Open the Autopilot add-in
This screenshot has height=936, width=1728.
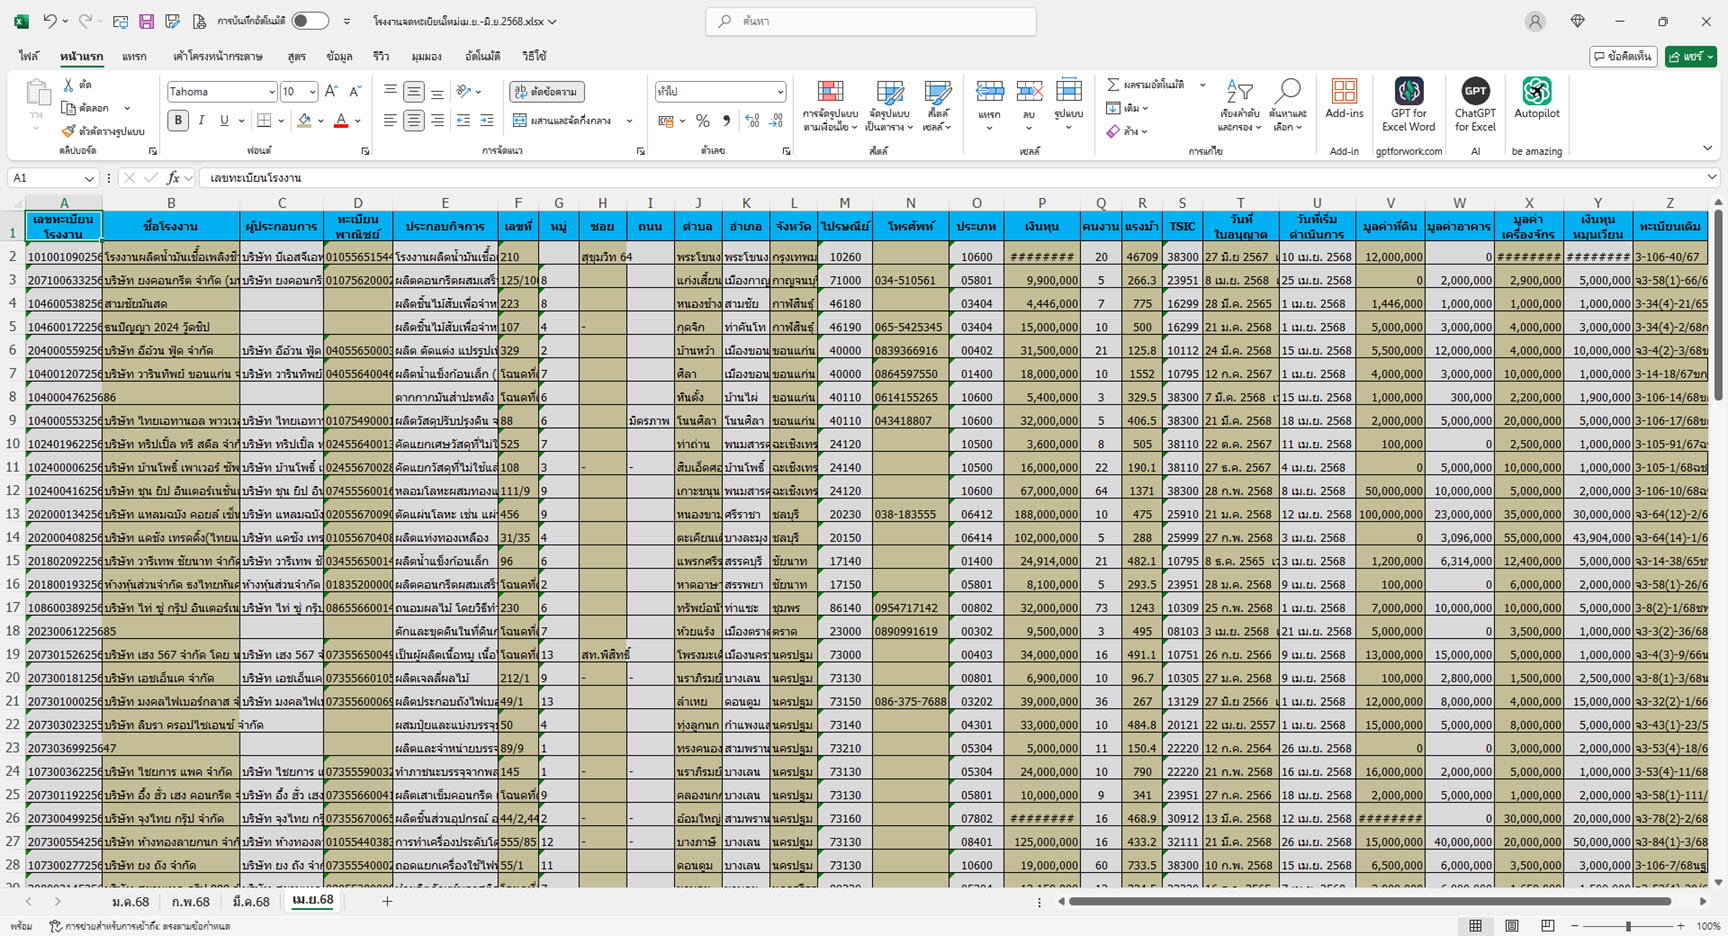point(1537,99)
